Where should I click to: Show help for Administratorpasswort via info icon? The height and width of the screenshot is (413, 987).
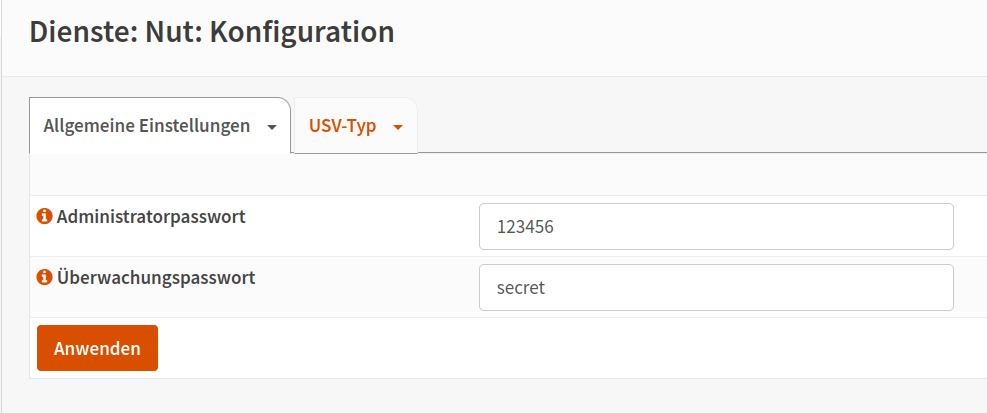pyautogui.click(x=44, y=217)
